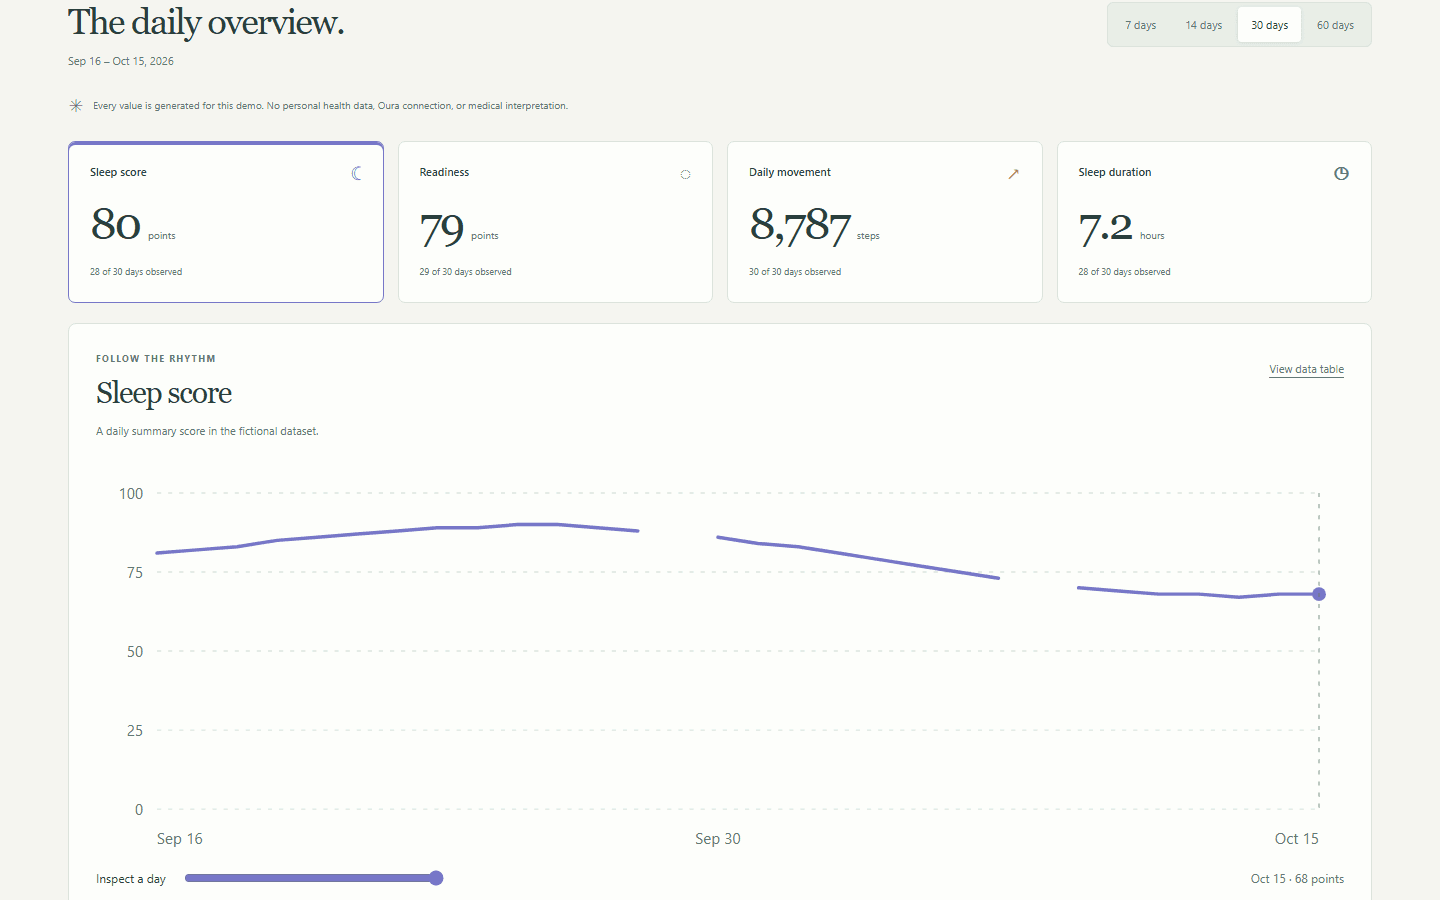Click the 'Sep 16' axis label
The height and width of the screenshot is (900, 1440).
(x=180, y=839)
